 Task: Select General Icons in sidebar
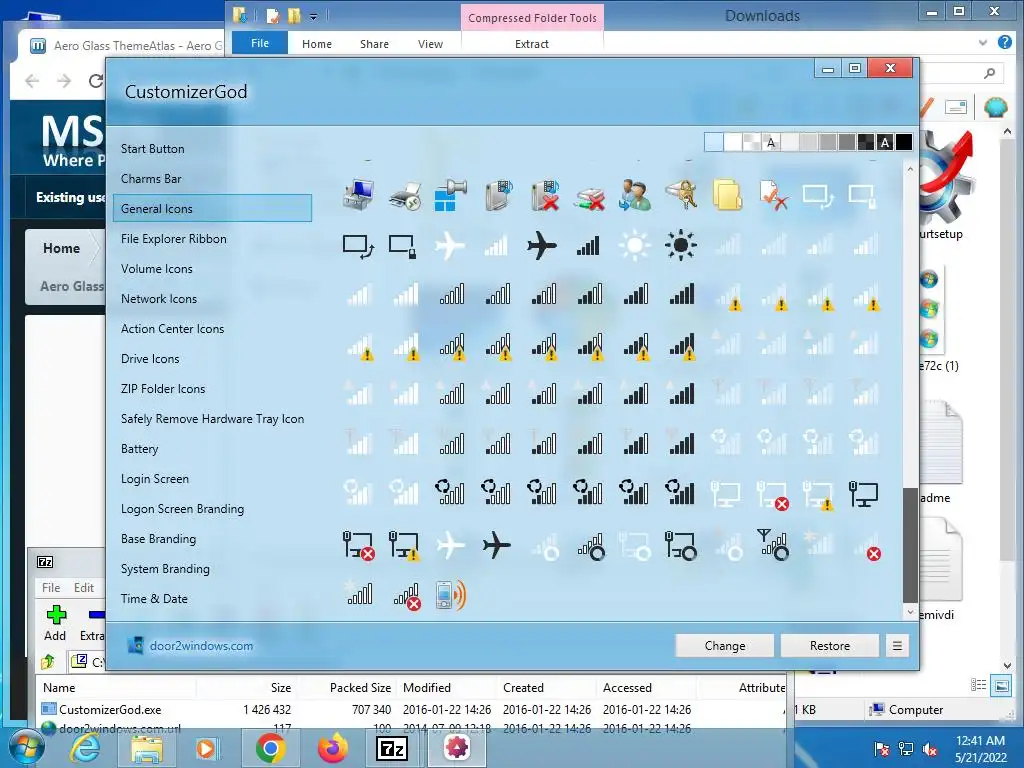[212, 209]
